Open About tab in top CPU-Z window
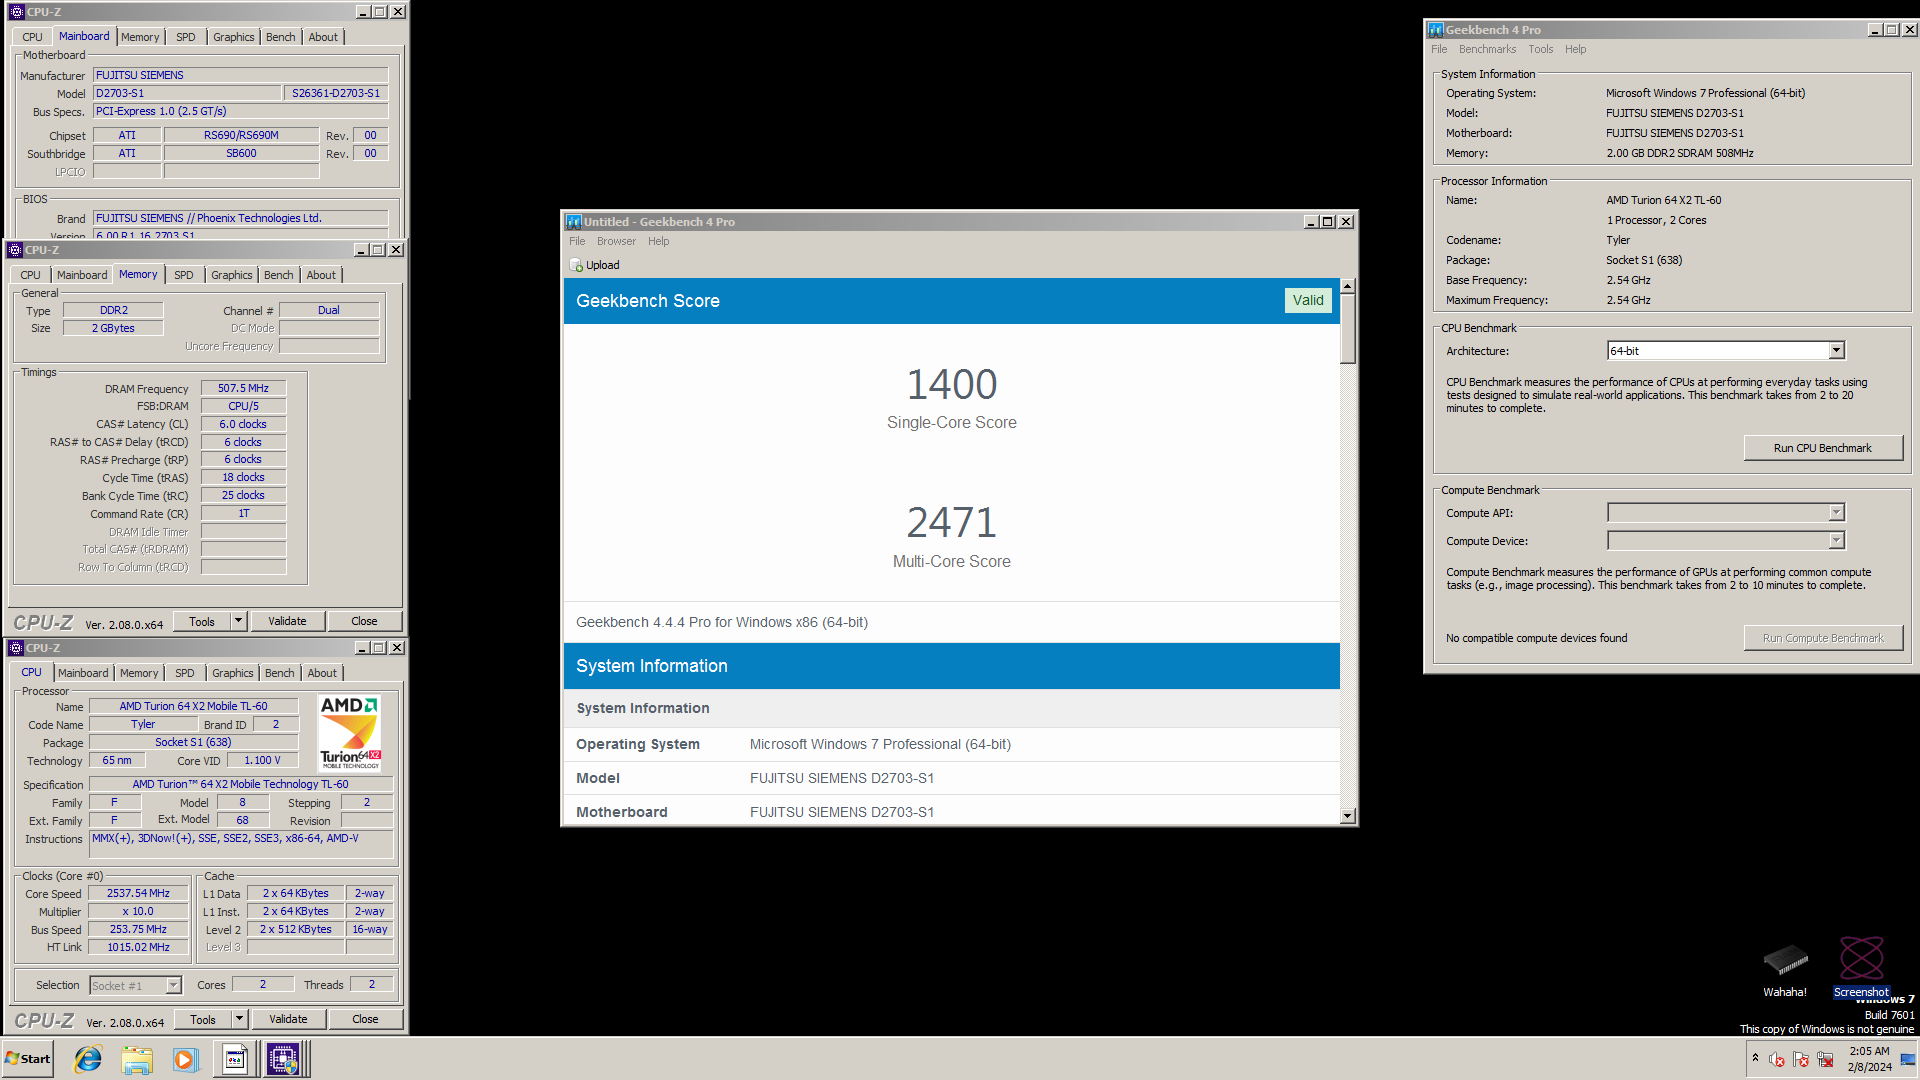 click(x=323, y=37)
